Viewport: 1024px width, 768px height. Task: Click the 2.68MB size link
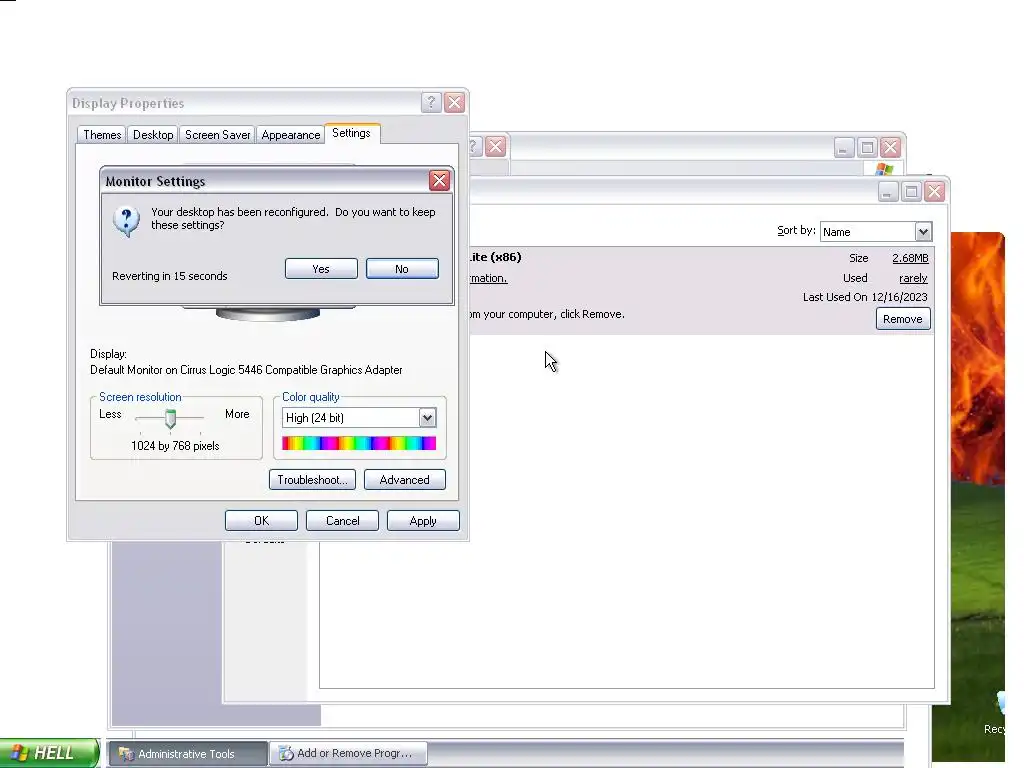coord(910,258)
